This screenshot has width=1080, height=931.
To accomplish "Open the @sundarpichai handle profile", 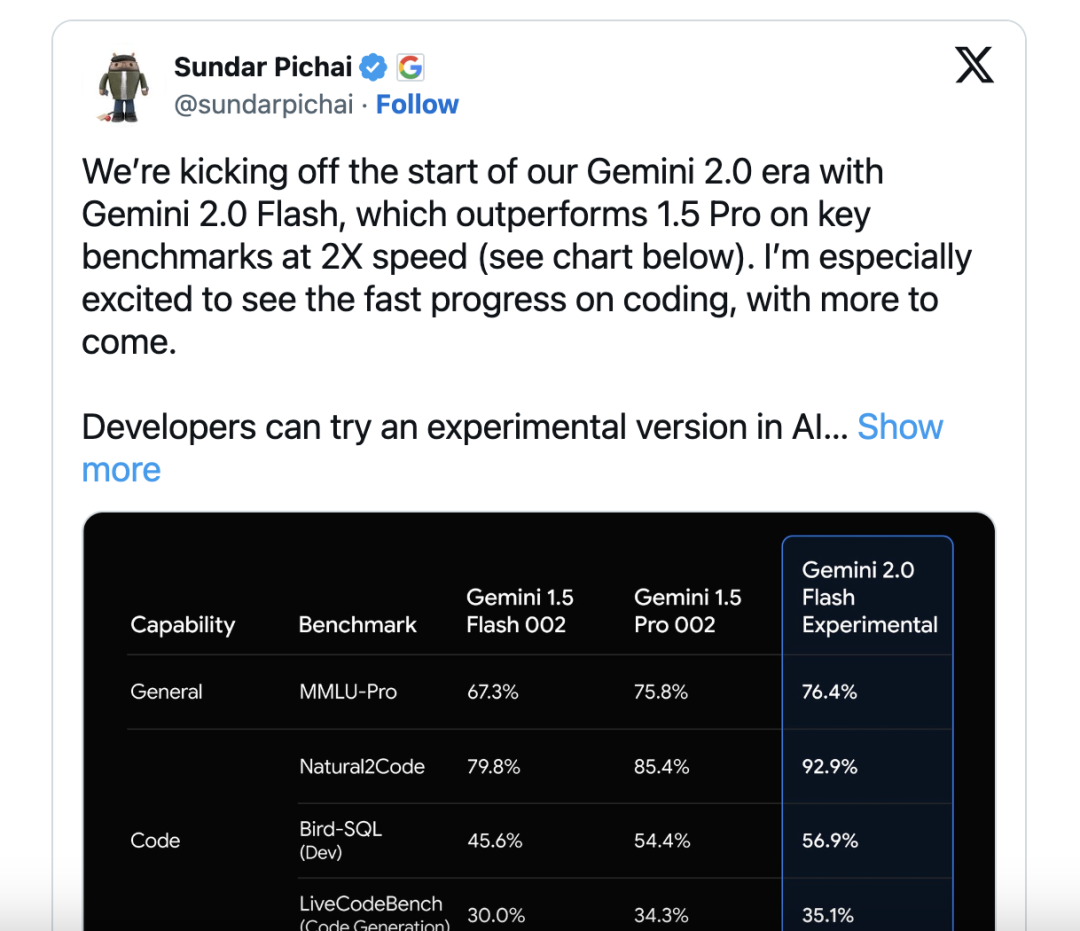I will [263, 105].
